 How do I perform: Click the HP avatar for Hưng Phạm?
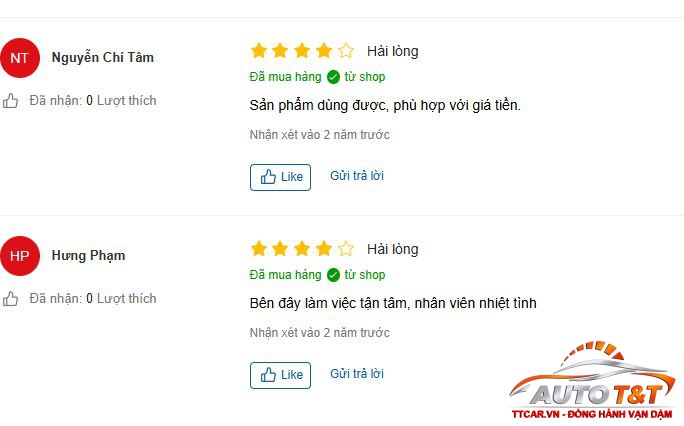(x=20, y=256)
